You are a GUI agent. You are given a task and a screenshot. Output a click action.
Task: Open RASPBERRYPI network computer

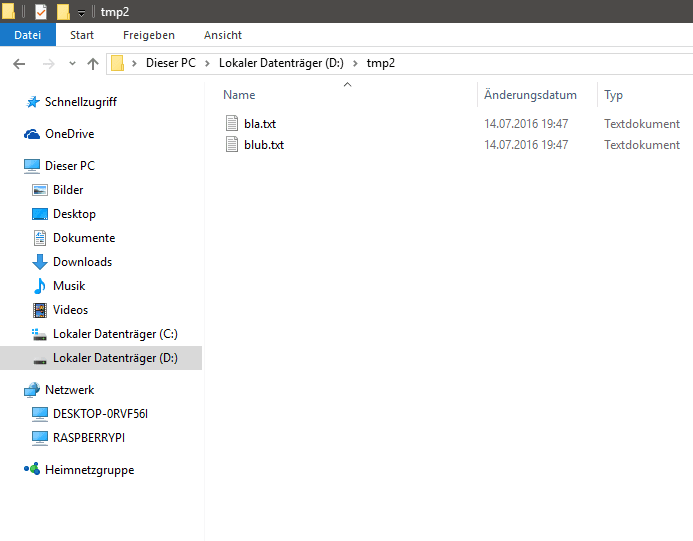point(89,438)
